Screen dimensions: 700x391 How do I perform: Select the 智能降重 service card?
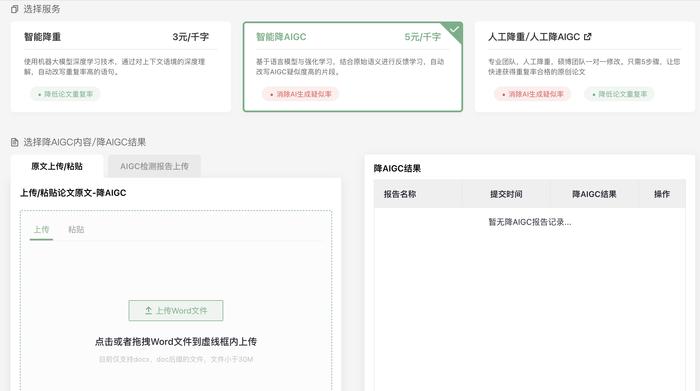(121, 67)
